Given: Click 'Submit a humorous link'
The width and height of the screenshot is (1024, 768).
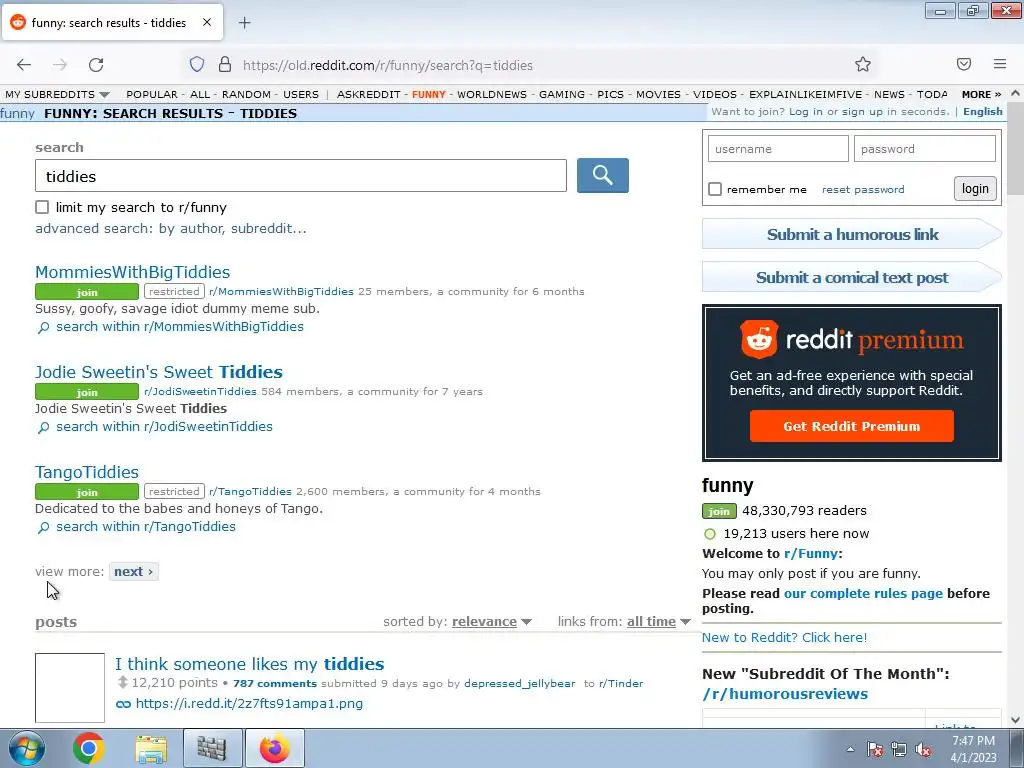Looking at the screenshot, I should [x=852, y=234].
